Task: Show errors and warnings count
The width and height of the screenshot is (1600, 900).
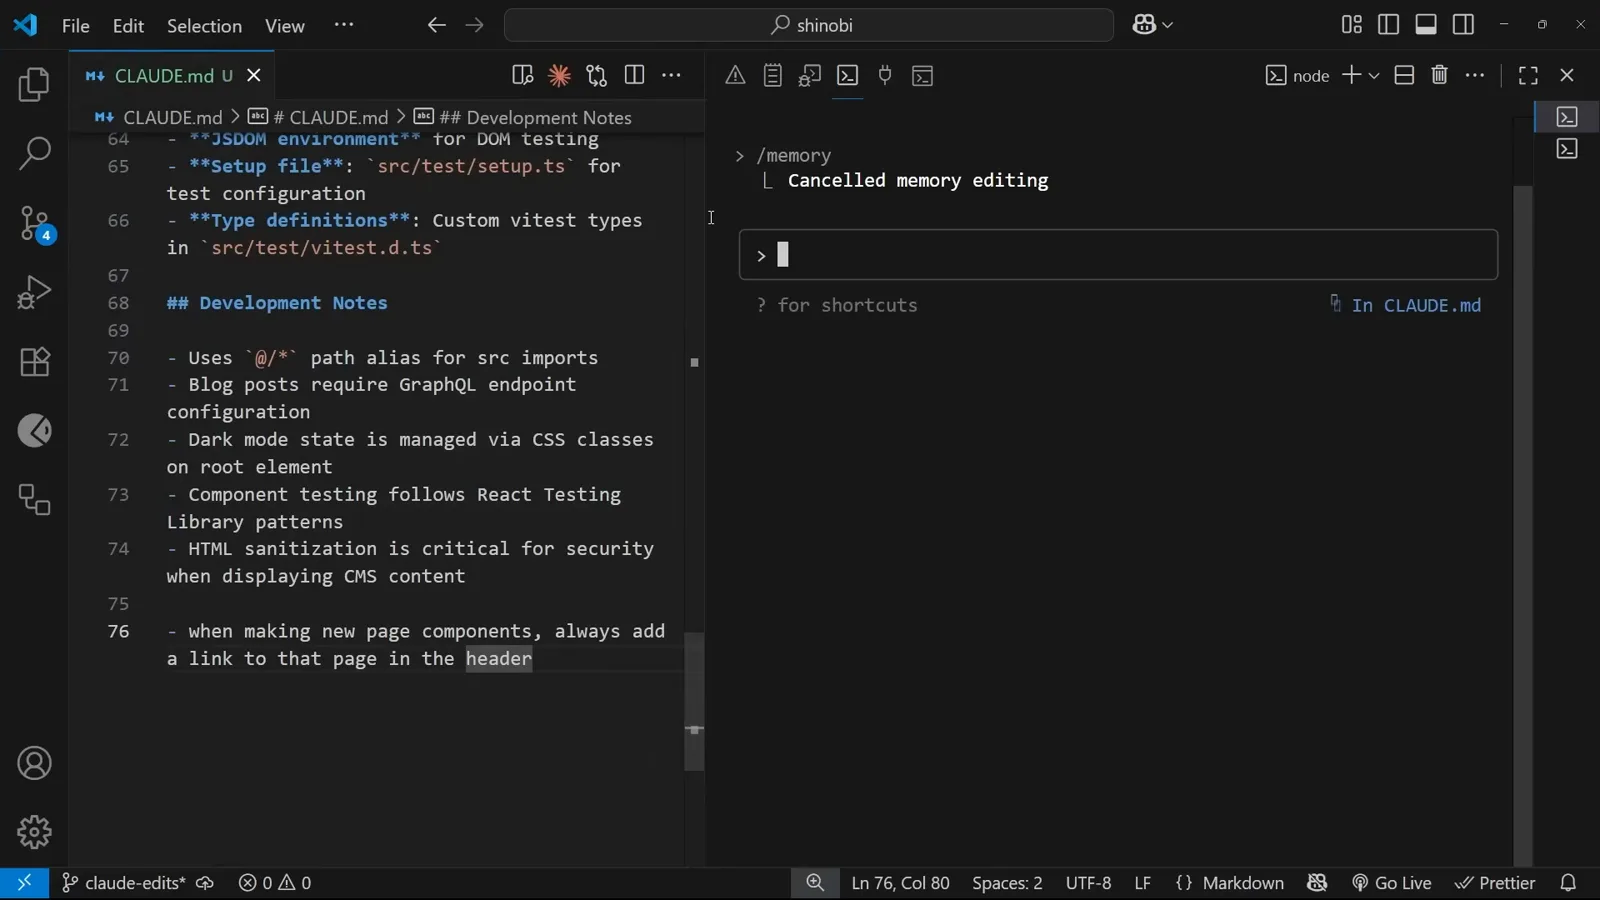Action: coord(275,883)
